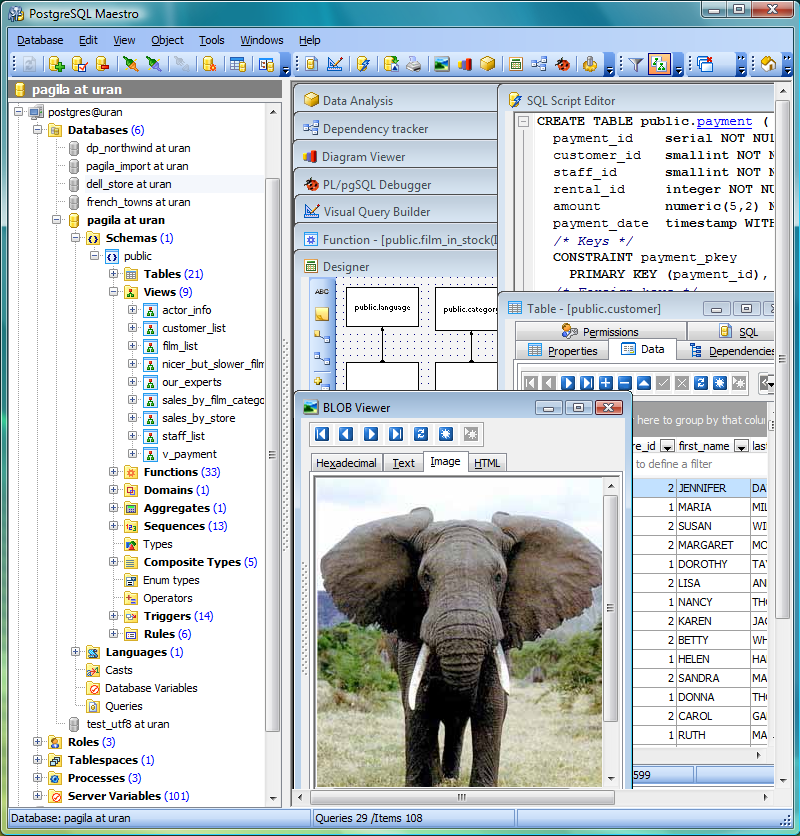The width and height of the screenshot is (800, 836).
Task: Expand the Tables node in the tree
Action: click(x=114, y=274)
